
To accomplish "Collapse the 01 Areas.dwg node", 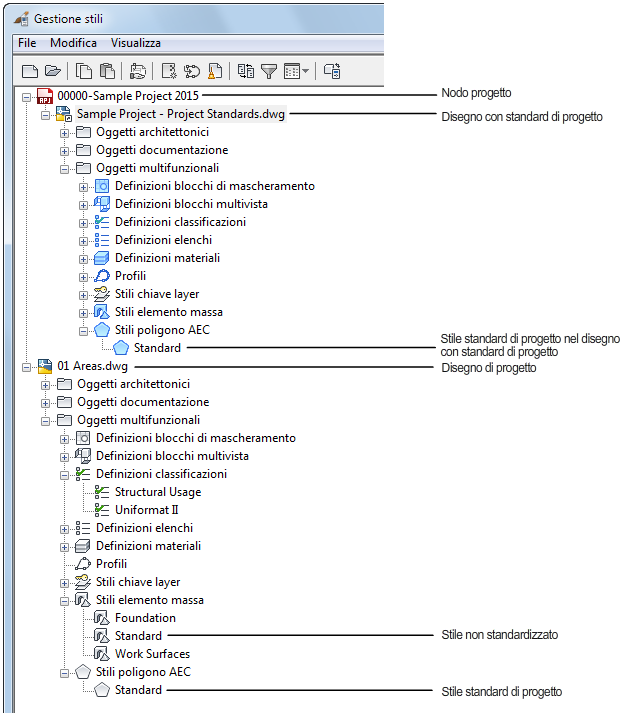I will [x=26, y=367].
